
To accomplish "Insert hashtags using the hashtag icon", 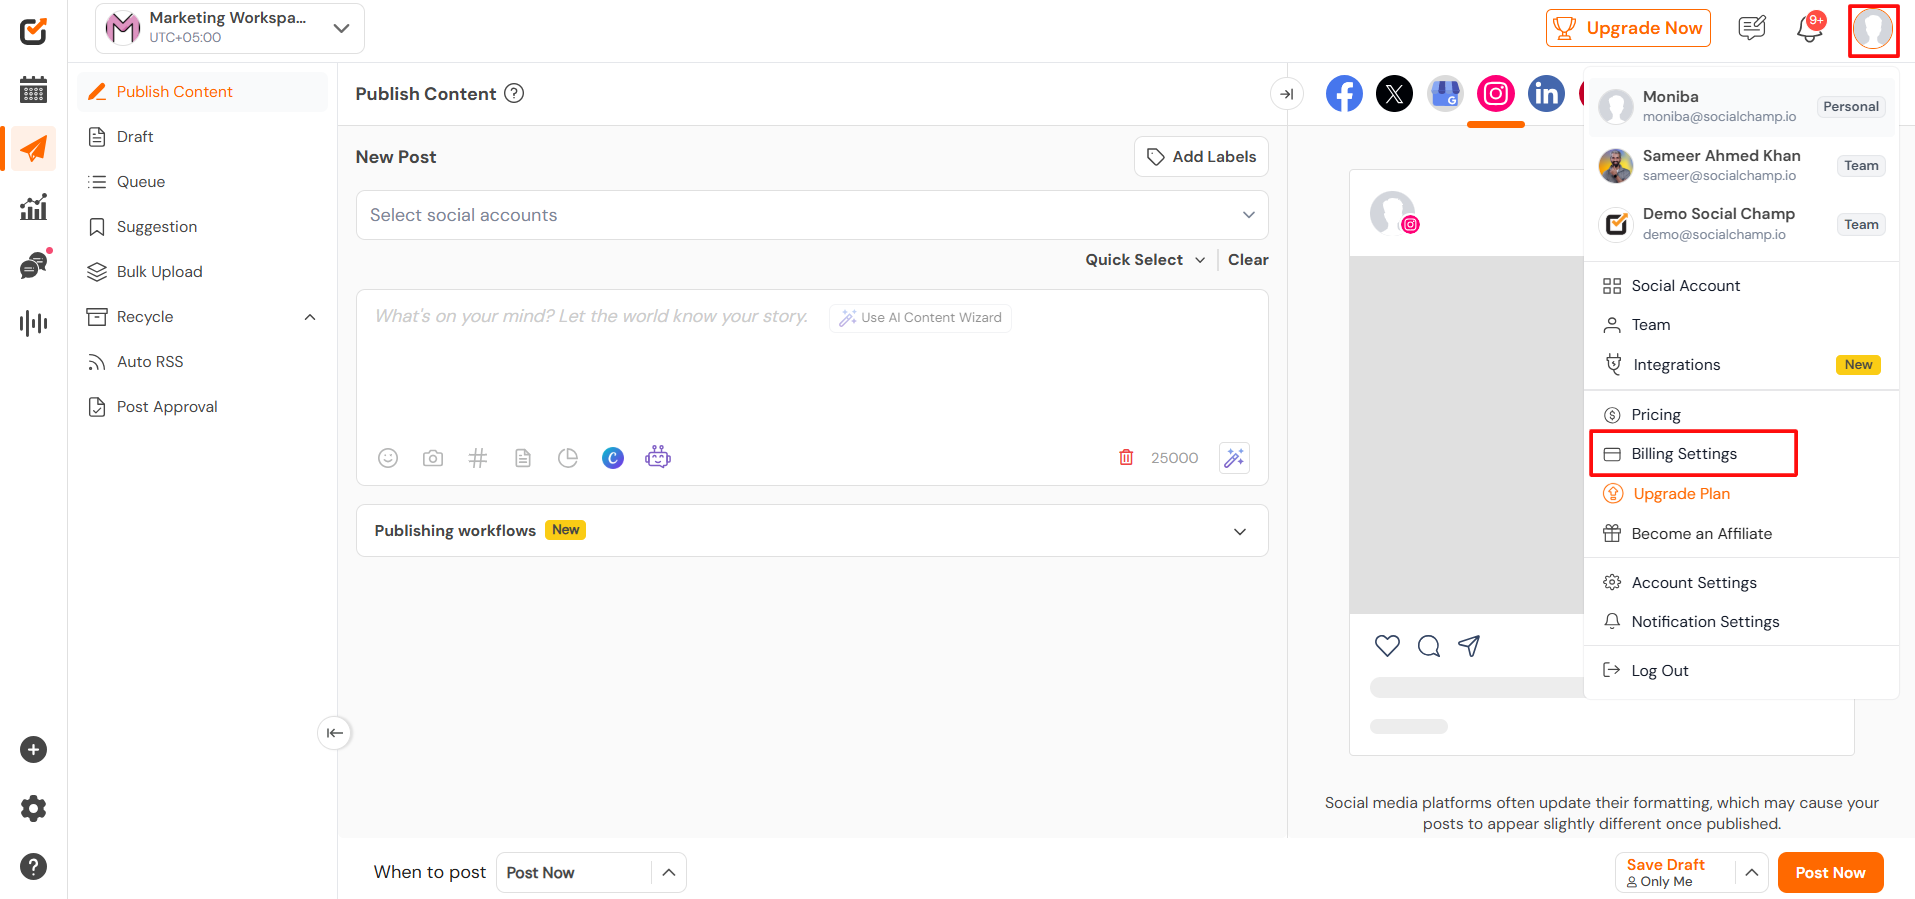I will pyautogui.click(x=478, y=458).
